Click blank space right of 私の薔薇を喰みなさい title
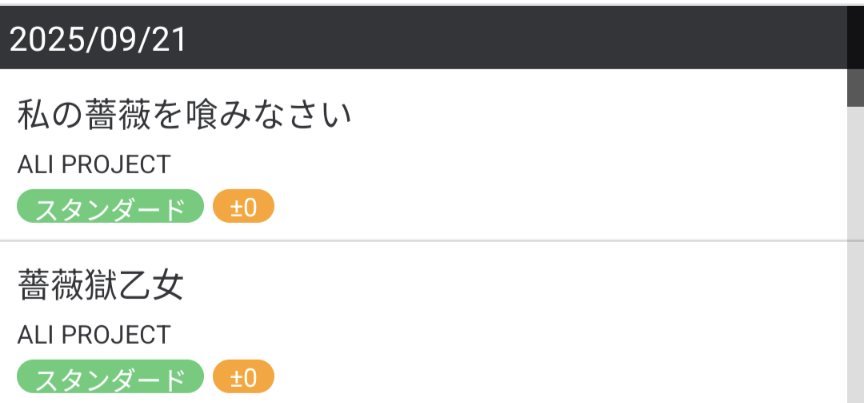 (x=600, y=116)
